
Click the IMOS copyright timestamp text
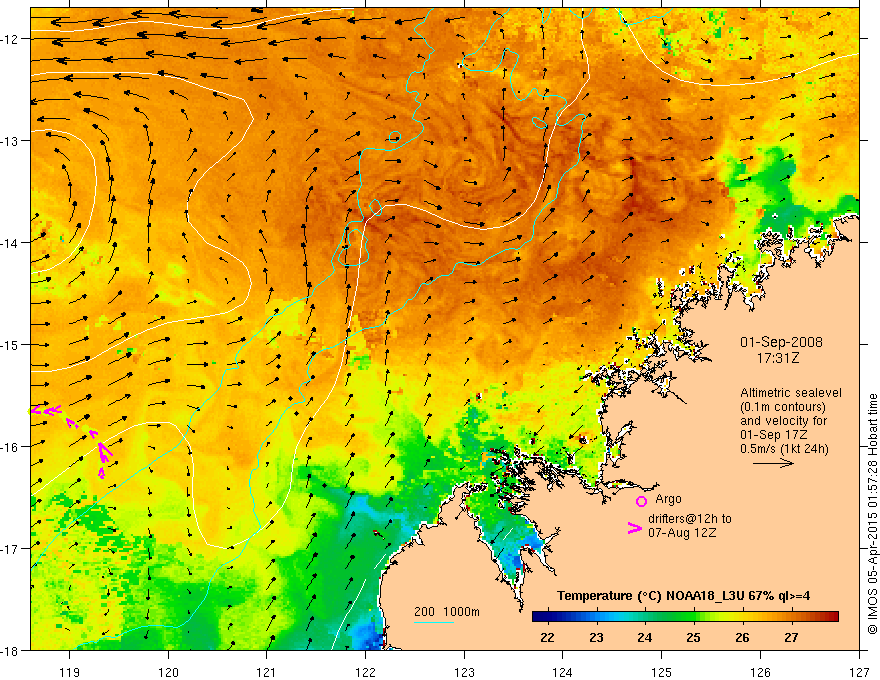(872, 514)
